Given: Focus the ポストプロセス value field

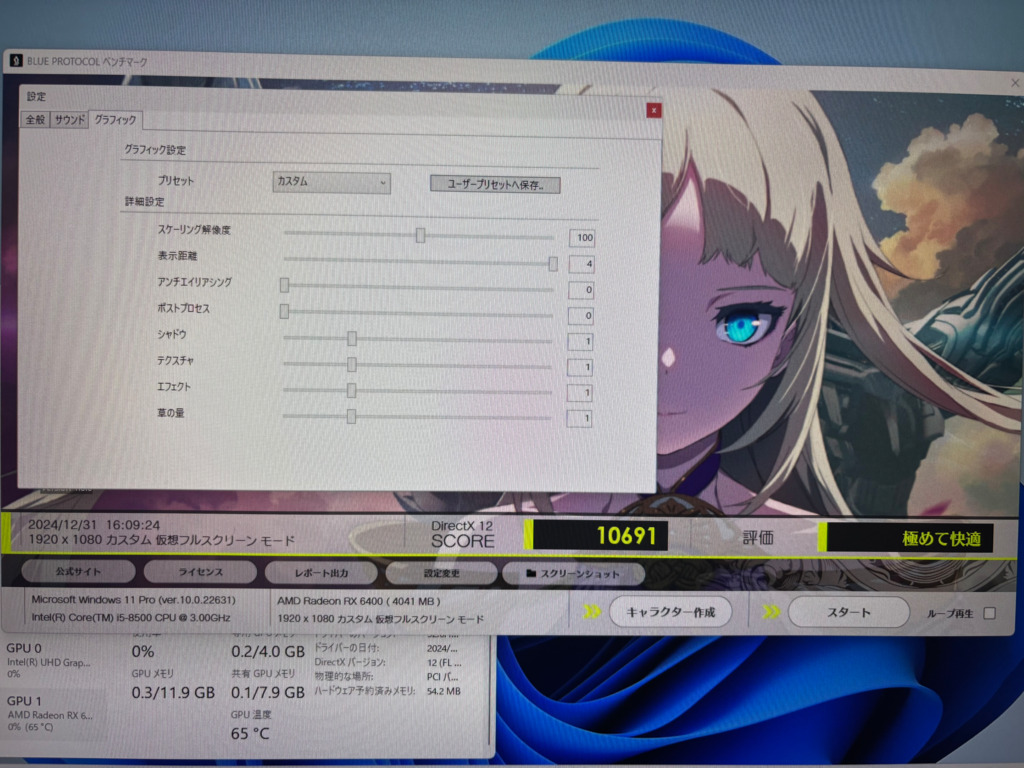Looking at the screenshot, I should (581, 316).
